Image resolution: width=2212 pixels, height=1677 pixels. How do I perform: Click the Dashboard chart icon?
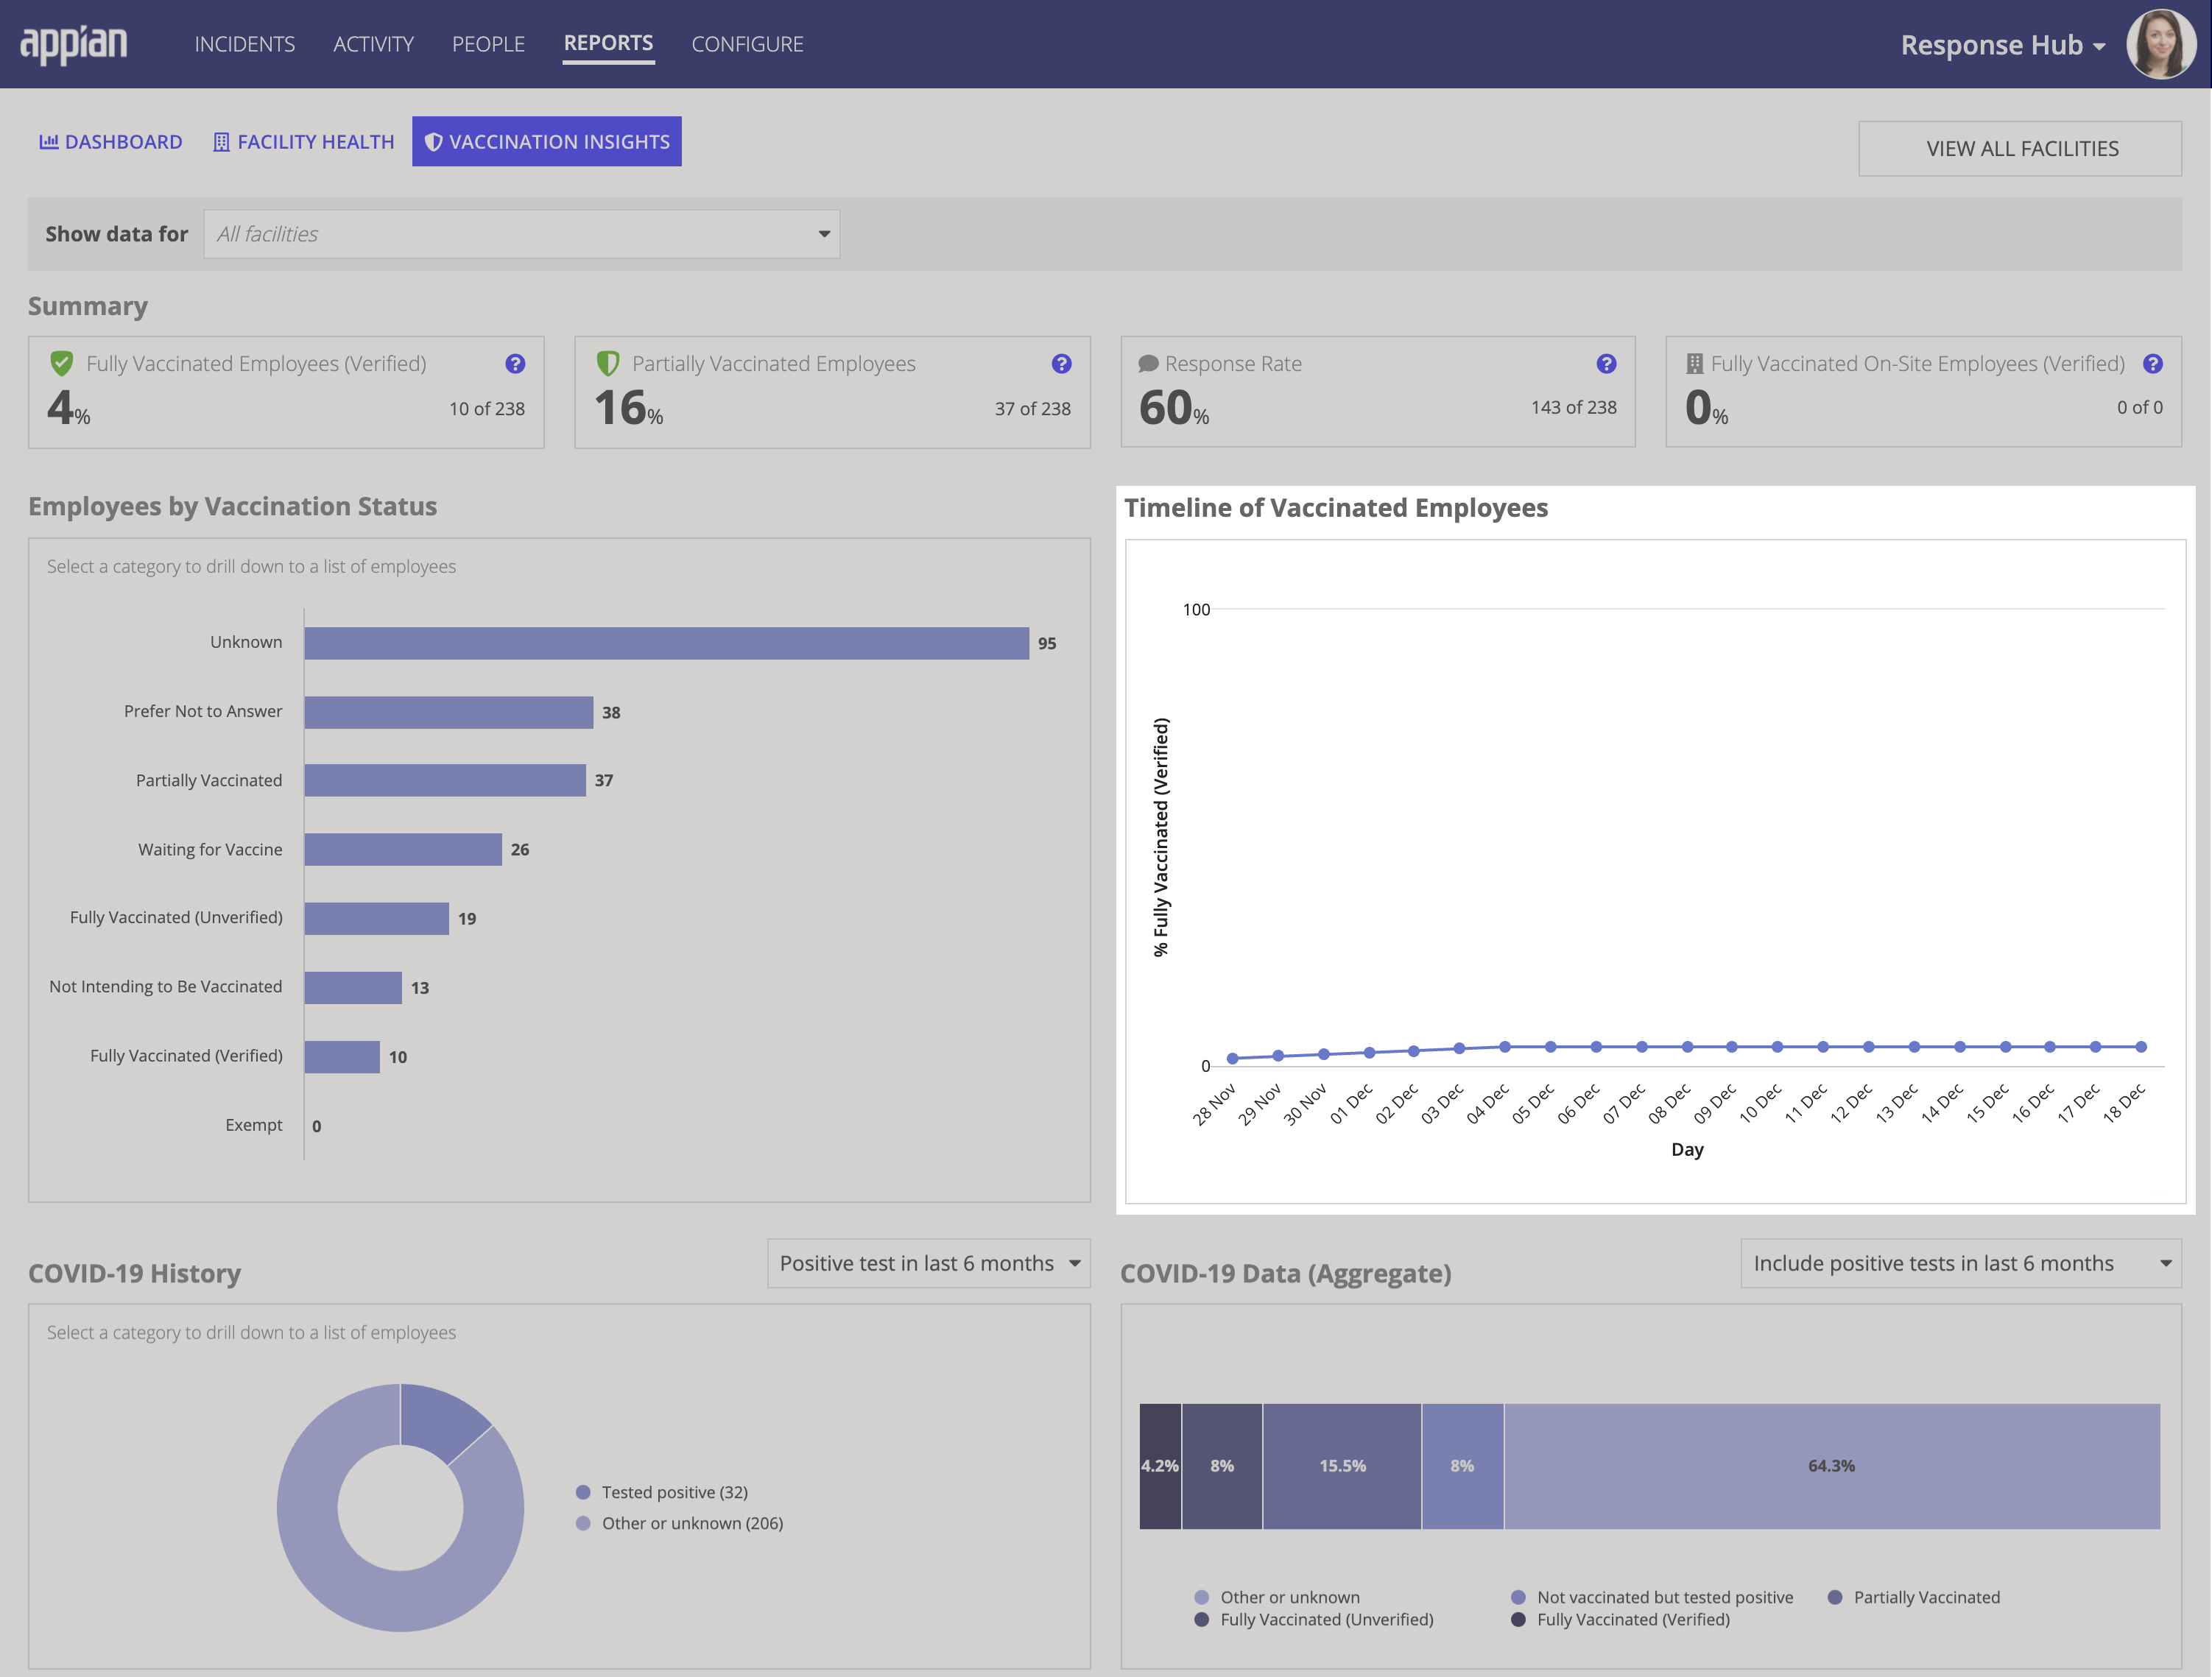[48, 142]
